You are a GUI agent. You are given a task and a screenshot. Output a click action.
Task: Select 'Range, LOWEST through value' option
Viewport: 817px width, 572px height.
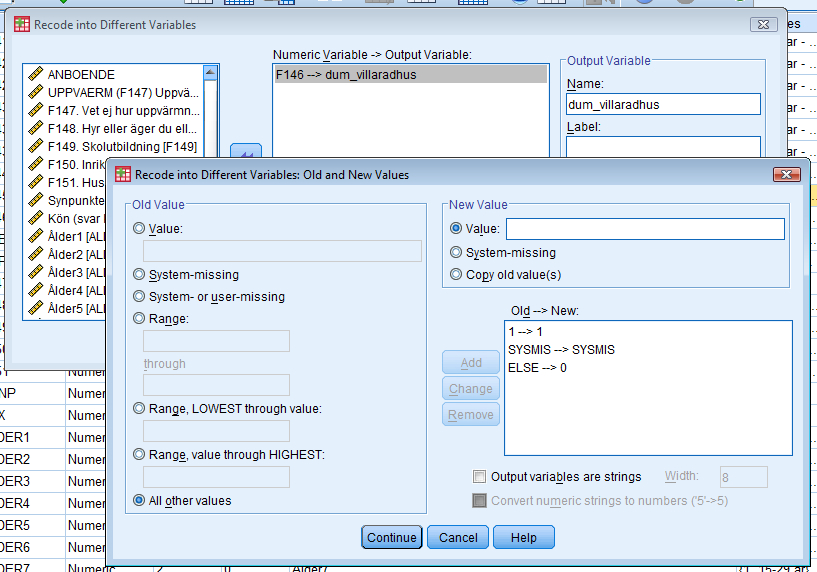click(139, 408)
